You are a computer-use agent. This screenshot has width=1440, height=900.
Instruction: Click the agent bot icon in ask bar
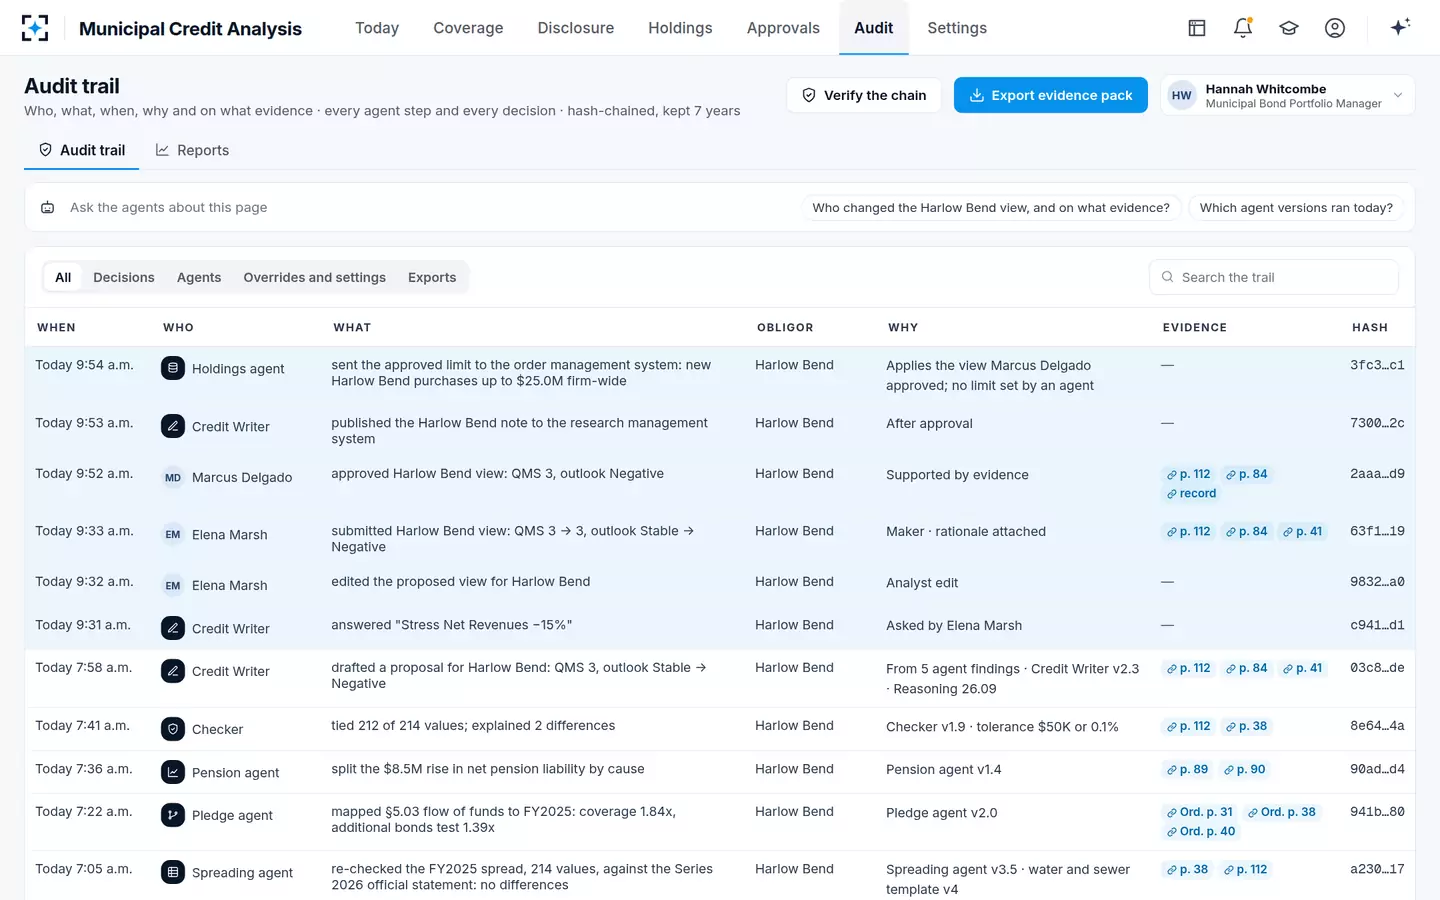[x=47, y=207]
